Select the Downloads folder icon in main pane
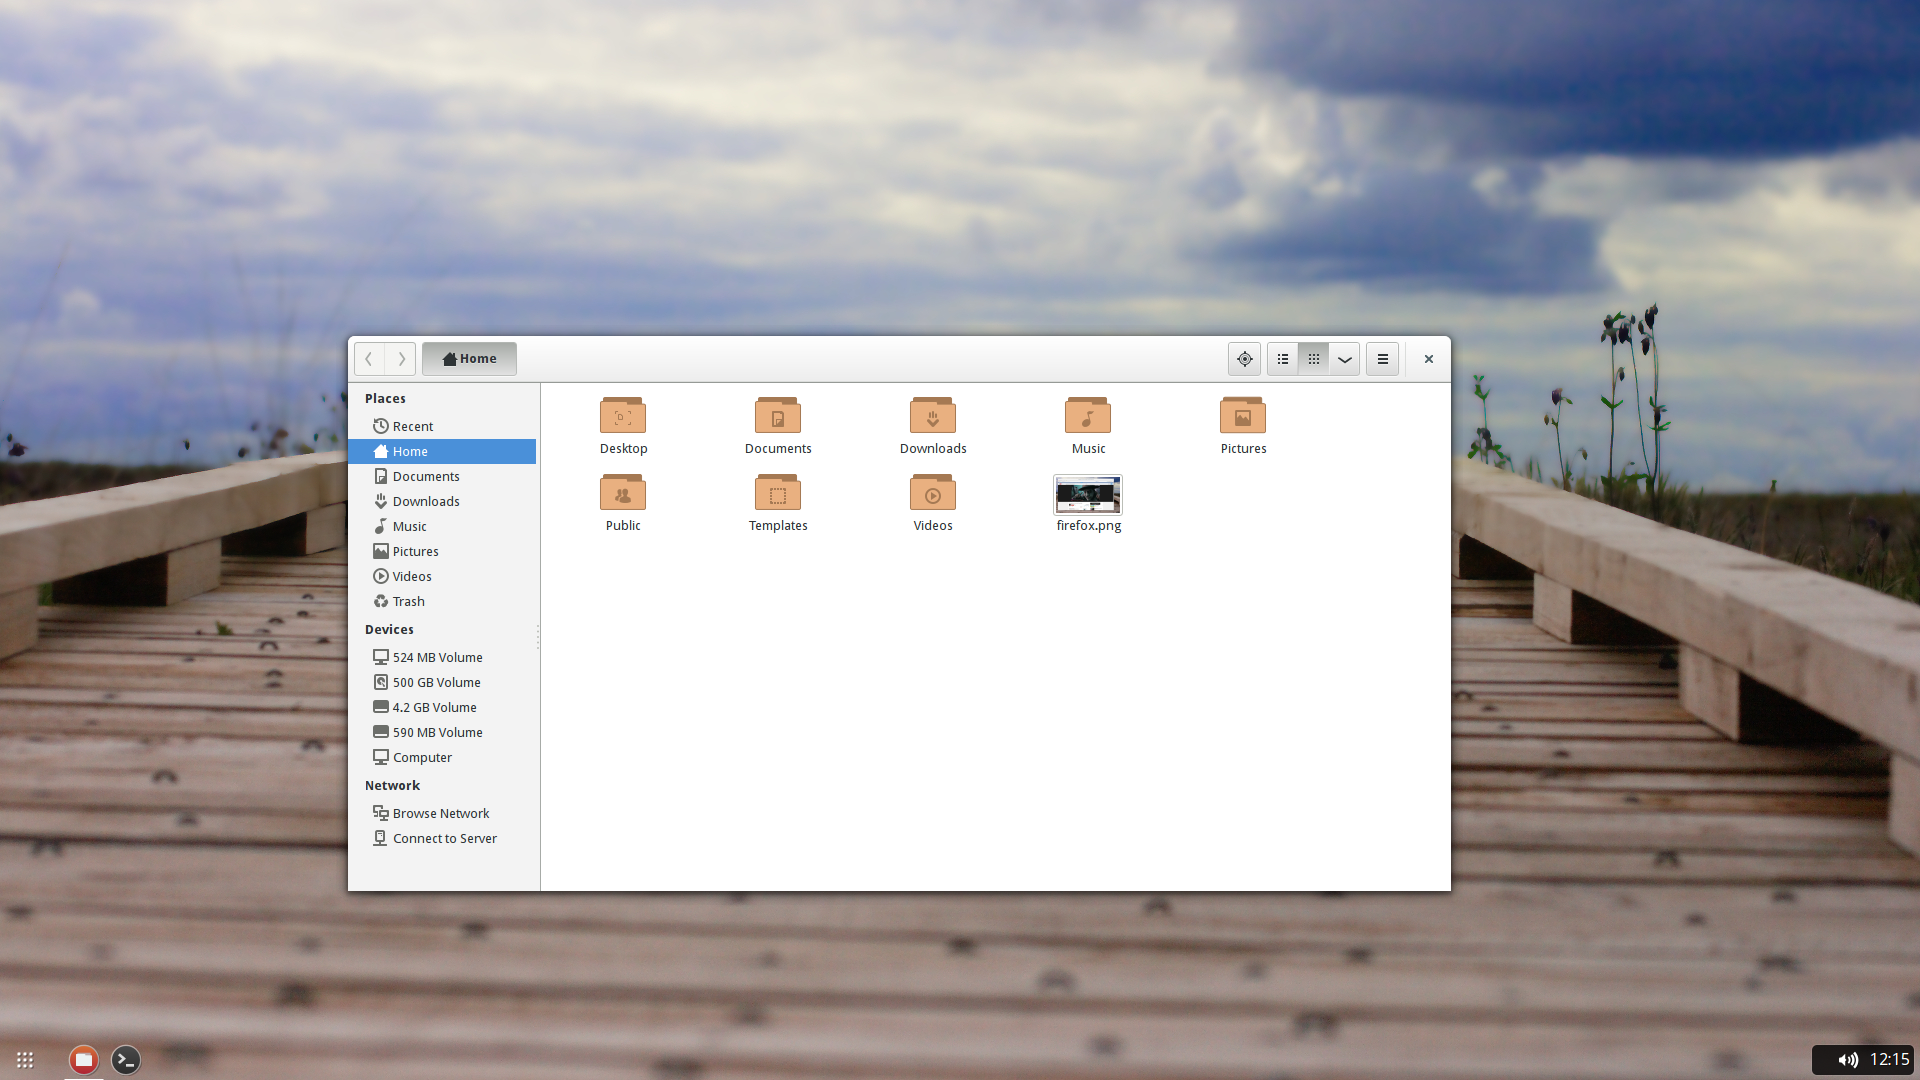Image resolution: width=1920 pixels, height=1080 pixels. (x=933, y=415)
